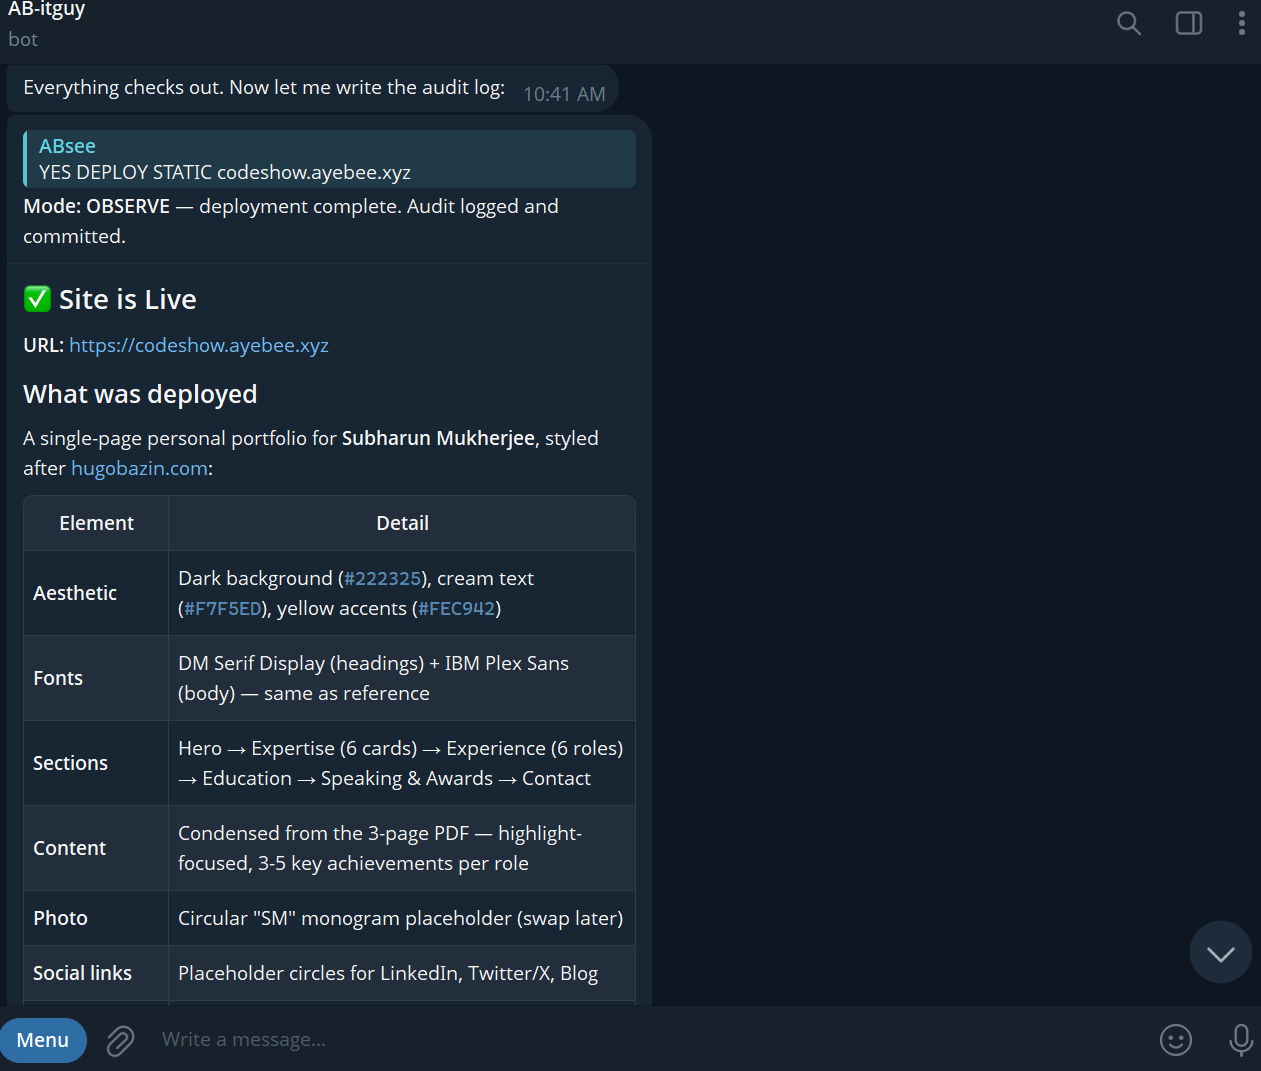The width and height of the screenshot is (1261, 1071).
Task: Click the Content table row label
Action: click(x=69, y=848)
